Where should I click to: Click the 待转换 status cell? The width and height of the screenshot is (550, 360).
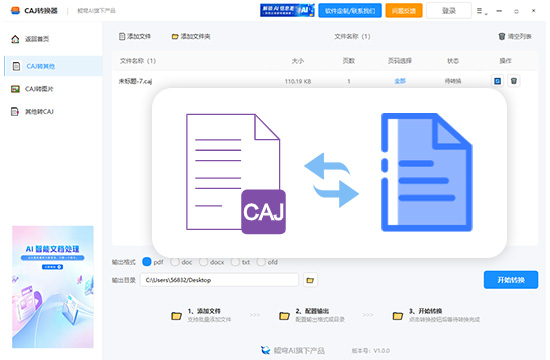pyautogui.click(x=453, y=81)
